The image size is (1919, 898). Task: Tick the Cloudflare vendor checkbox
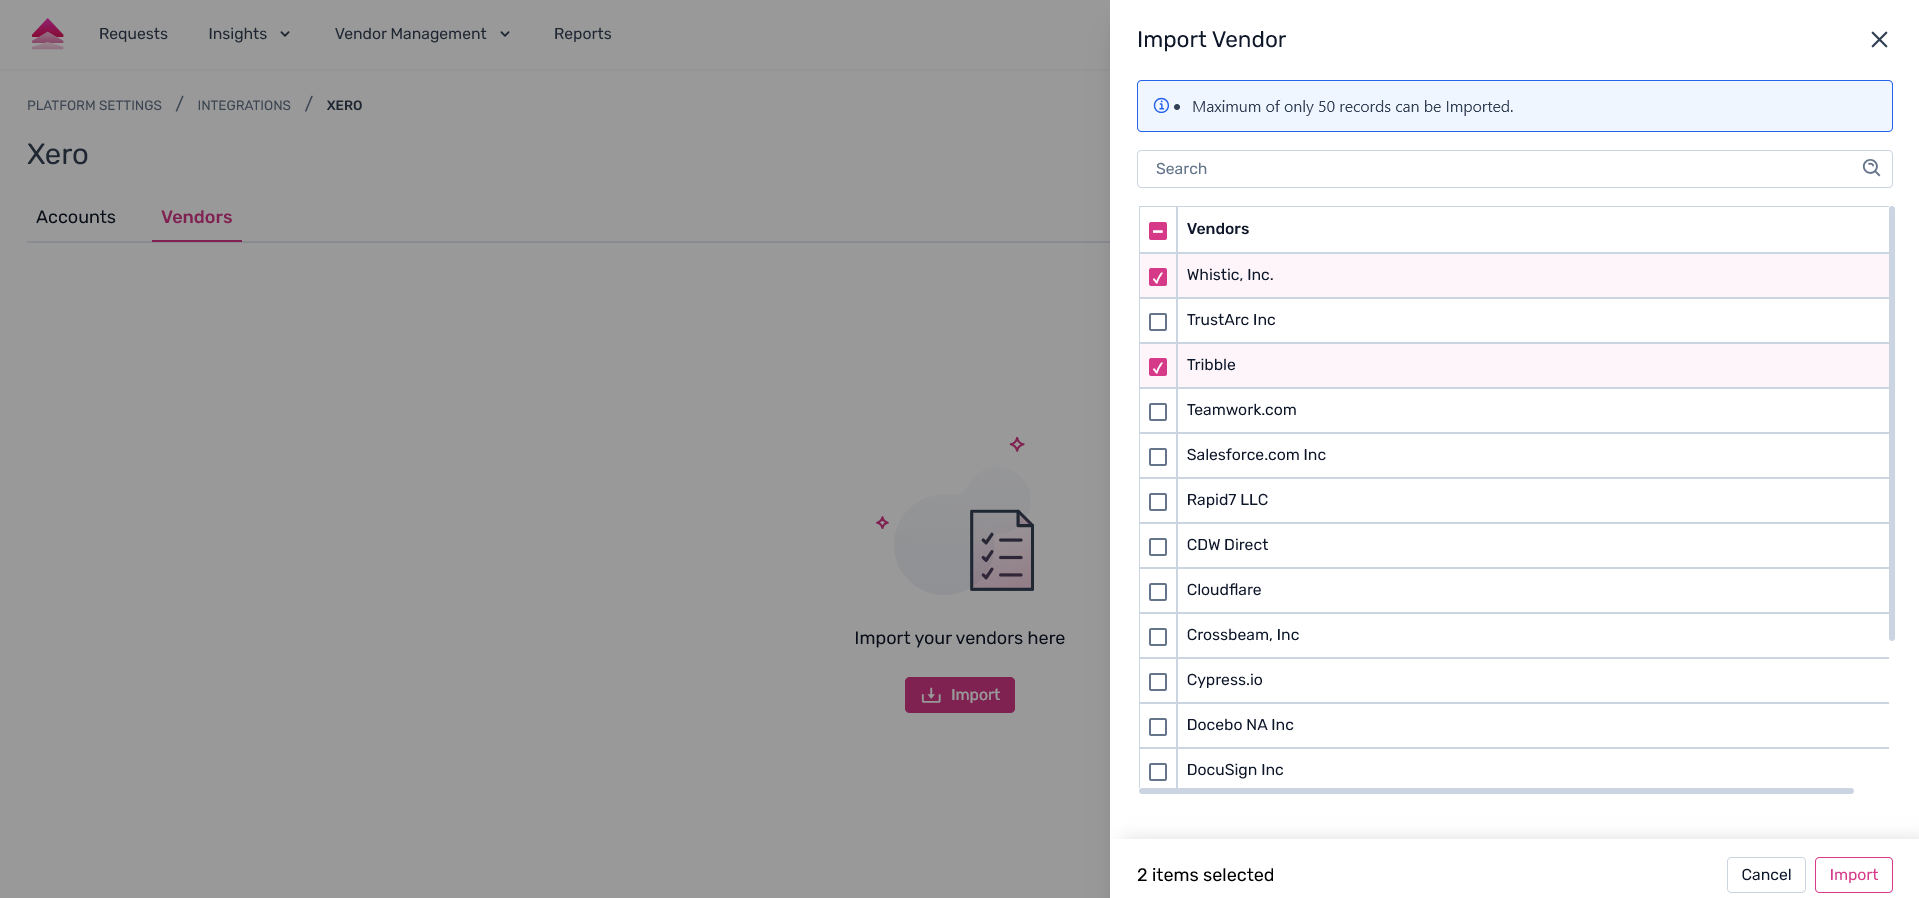(x=1158, y=592)
